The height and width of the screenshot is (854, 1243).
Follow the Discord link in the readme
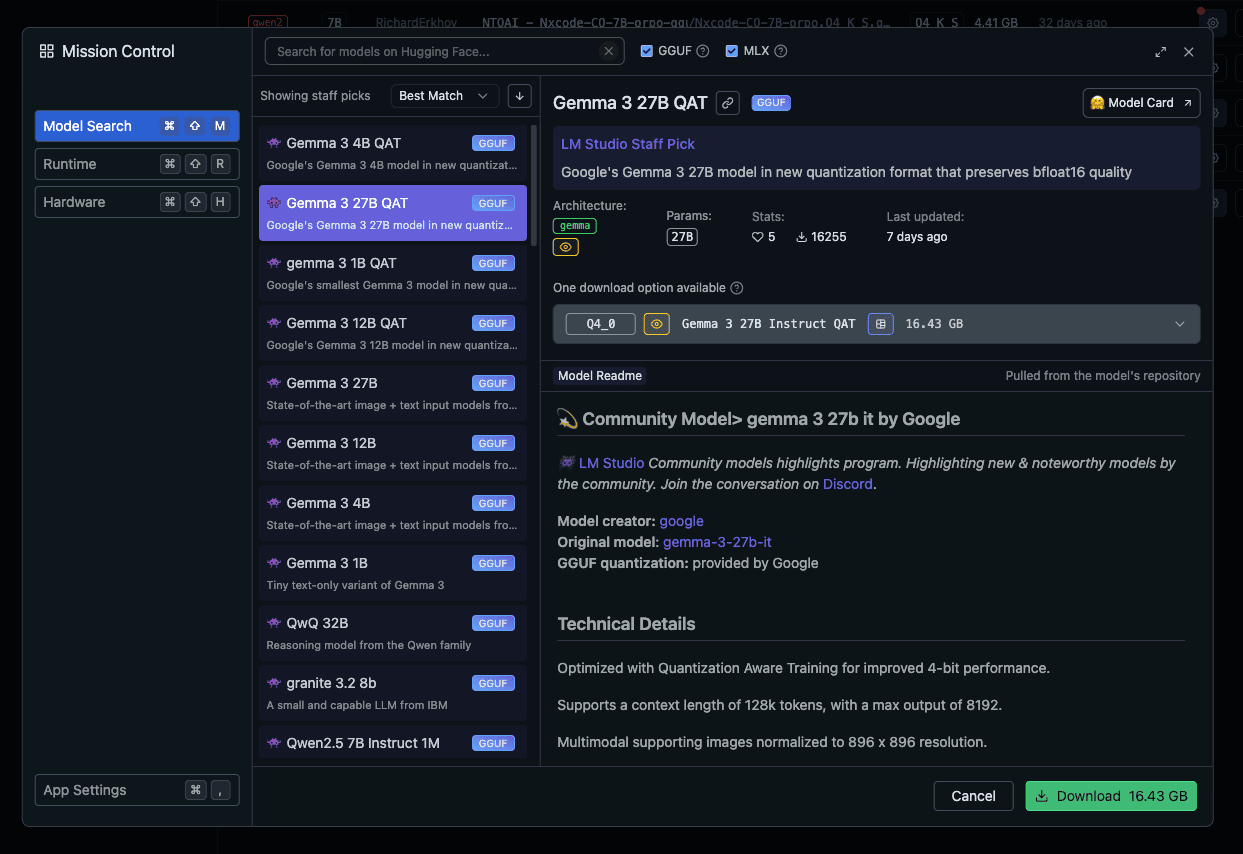(848, 484)
